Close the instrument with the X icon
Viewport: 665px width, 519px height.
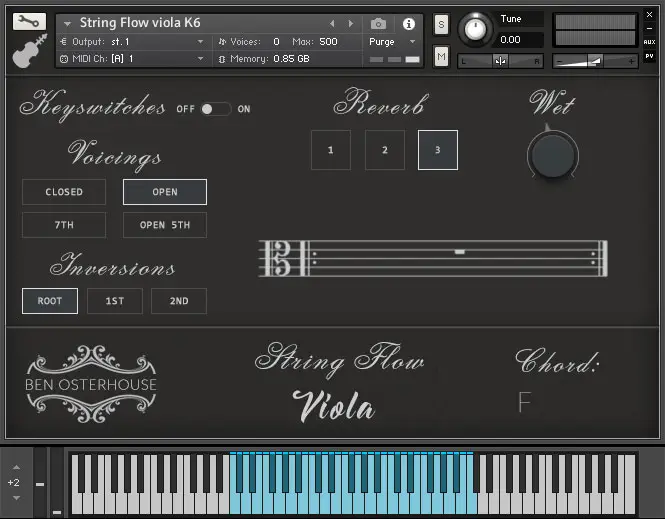[649, 14]
